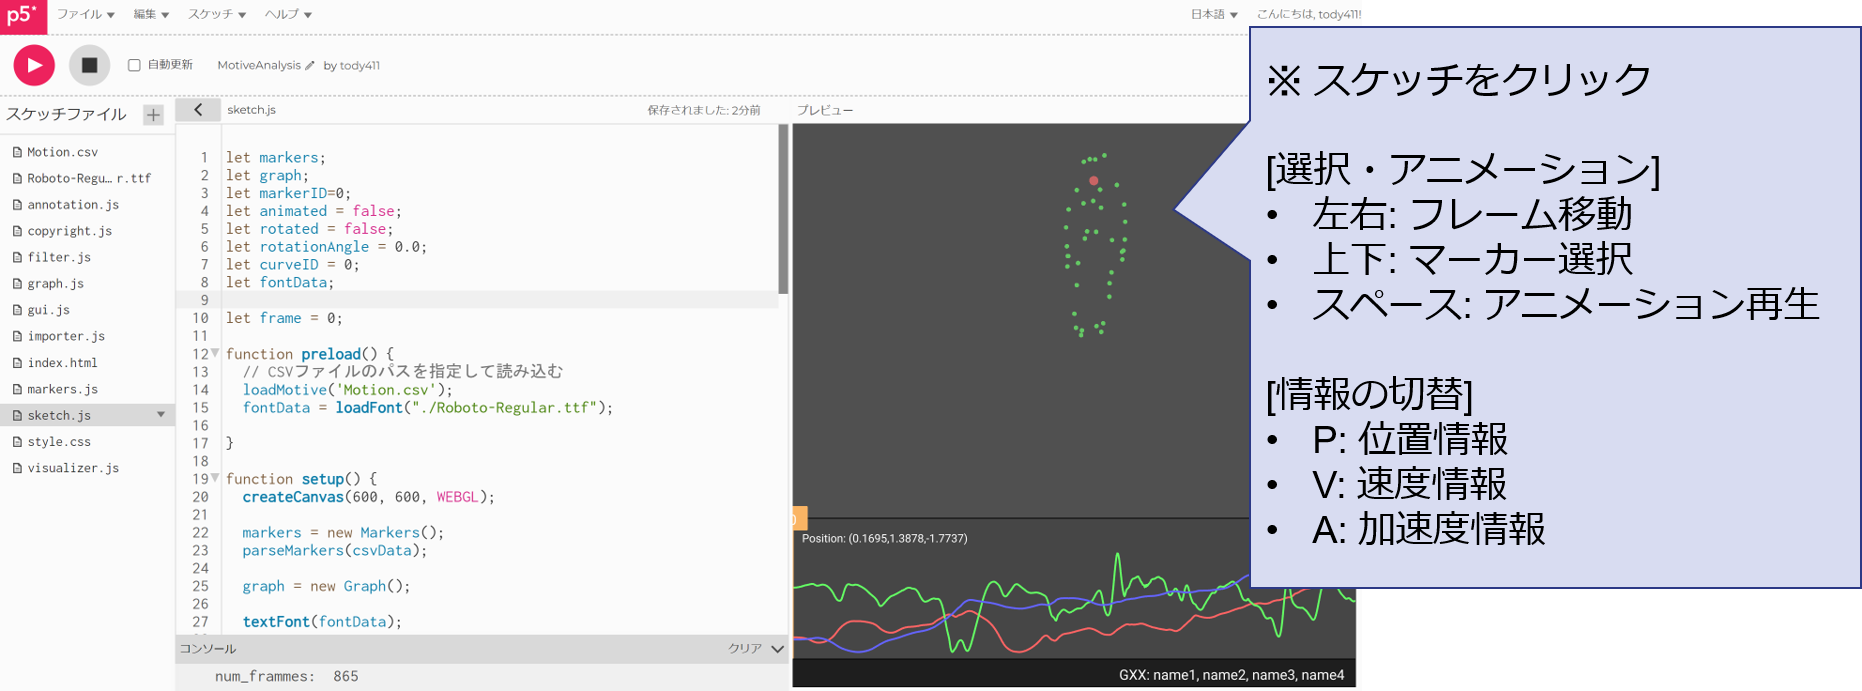Fold the setup function at line 19
1862x691 pixels.
[215, 478]
